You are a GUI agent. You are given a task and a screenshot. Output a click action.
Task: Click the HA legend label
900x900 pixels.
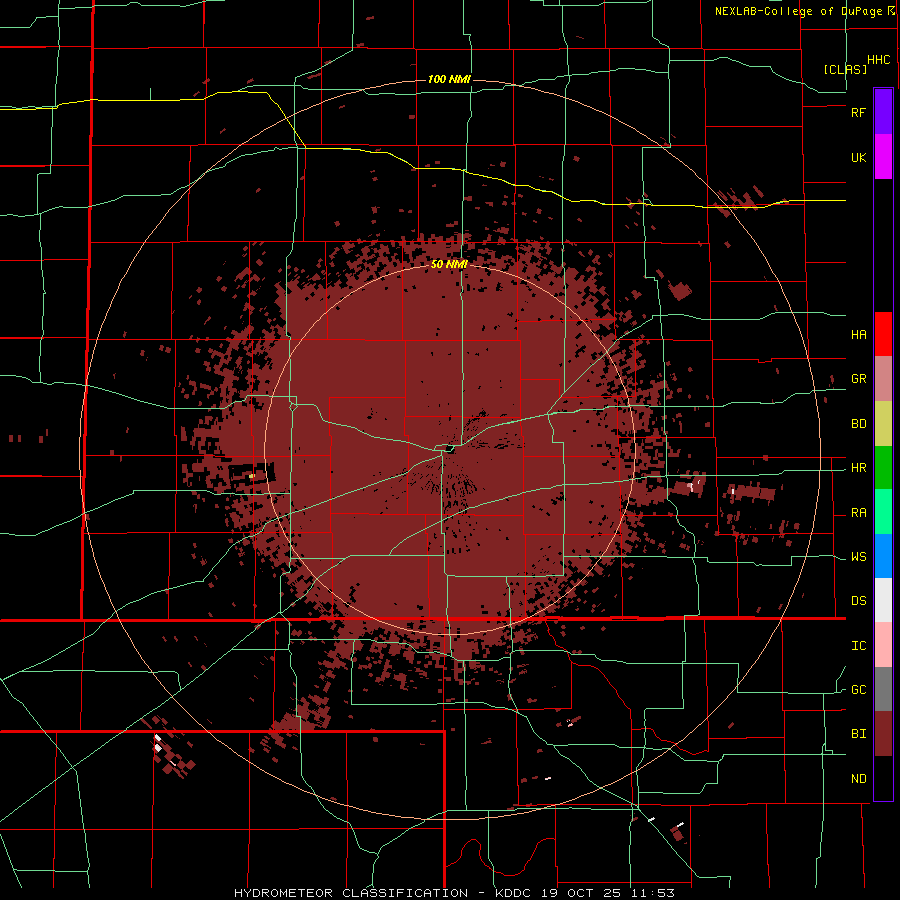tap(858, 335)
